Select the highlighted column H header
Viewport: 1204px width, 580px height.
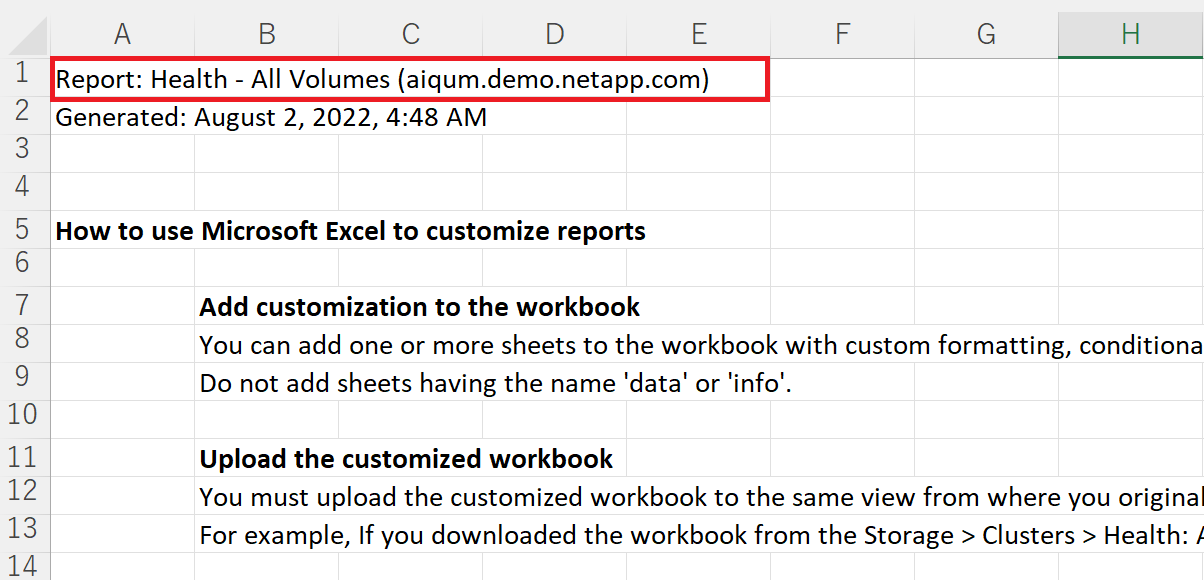[1130, 34]
